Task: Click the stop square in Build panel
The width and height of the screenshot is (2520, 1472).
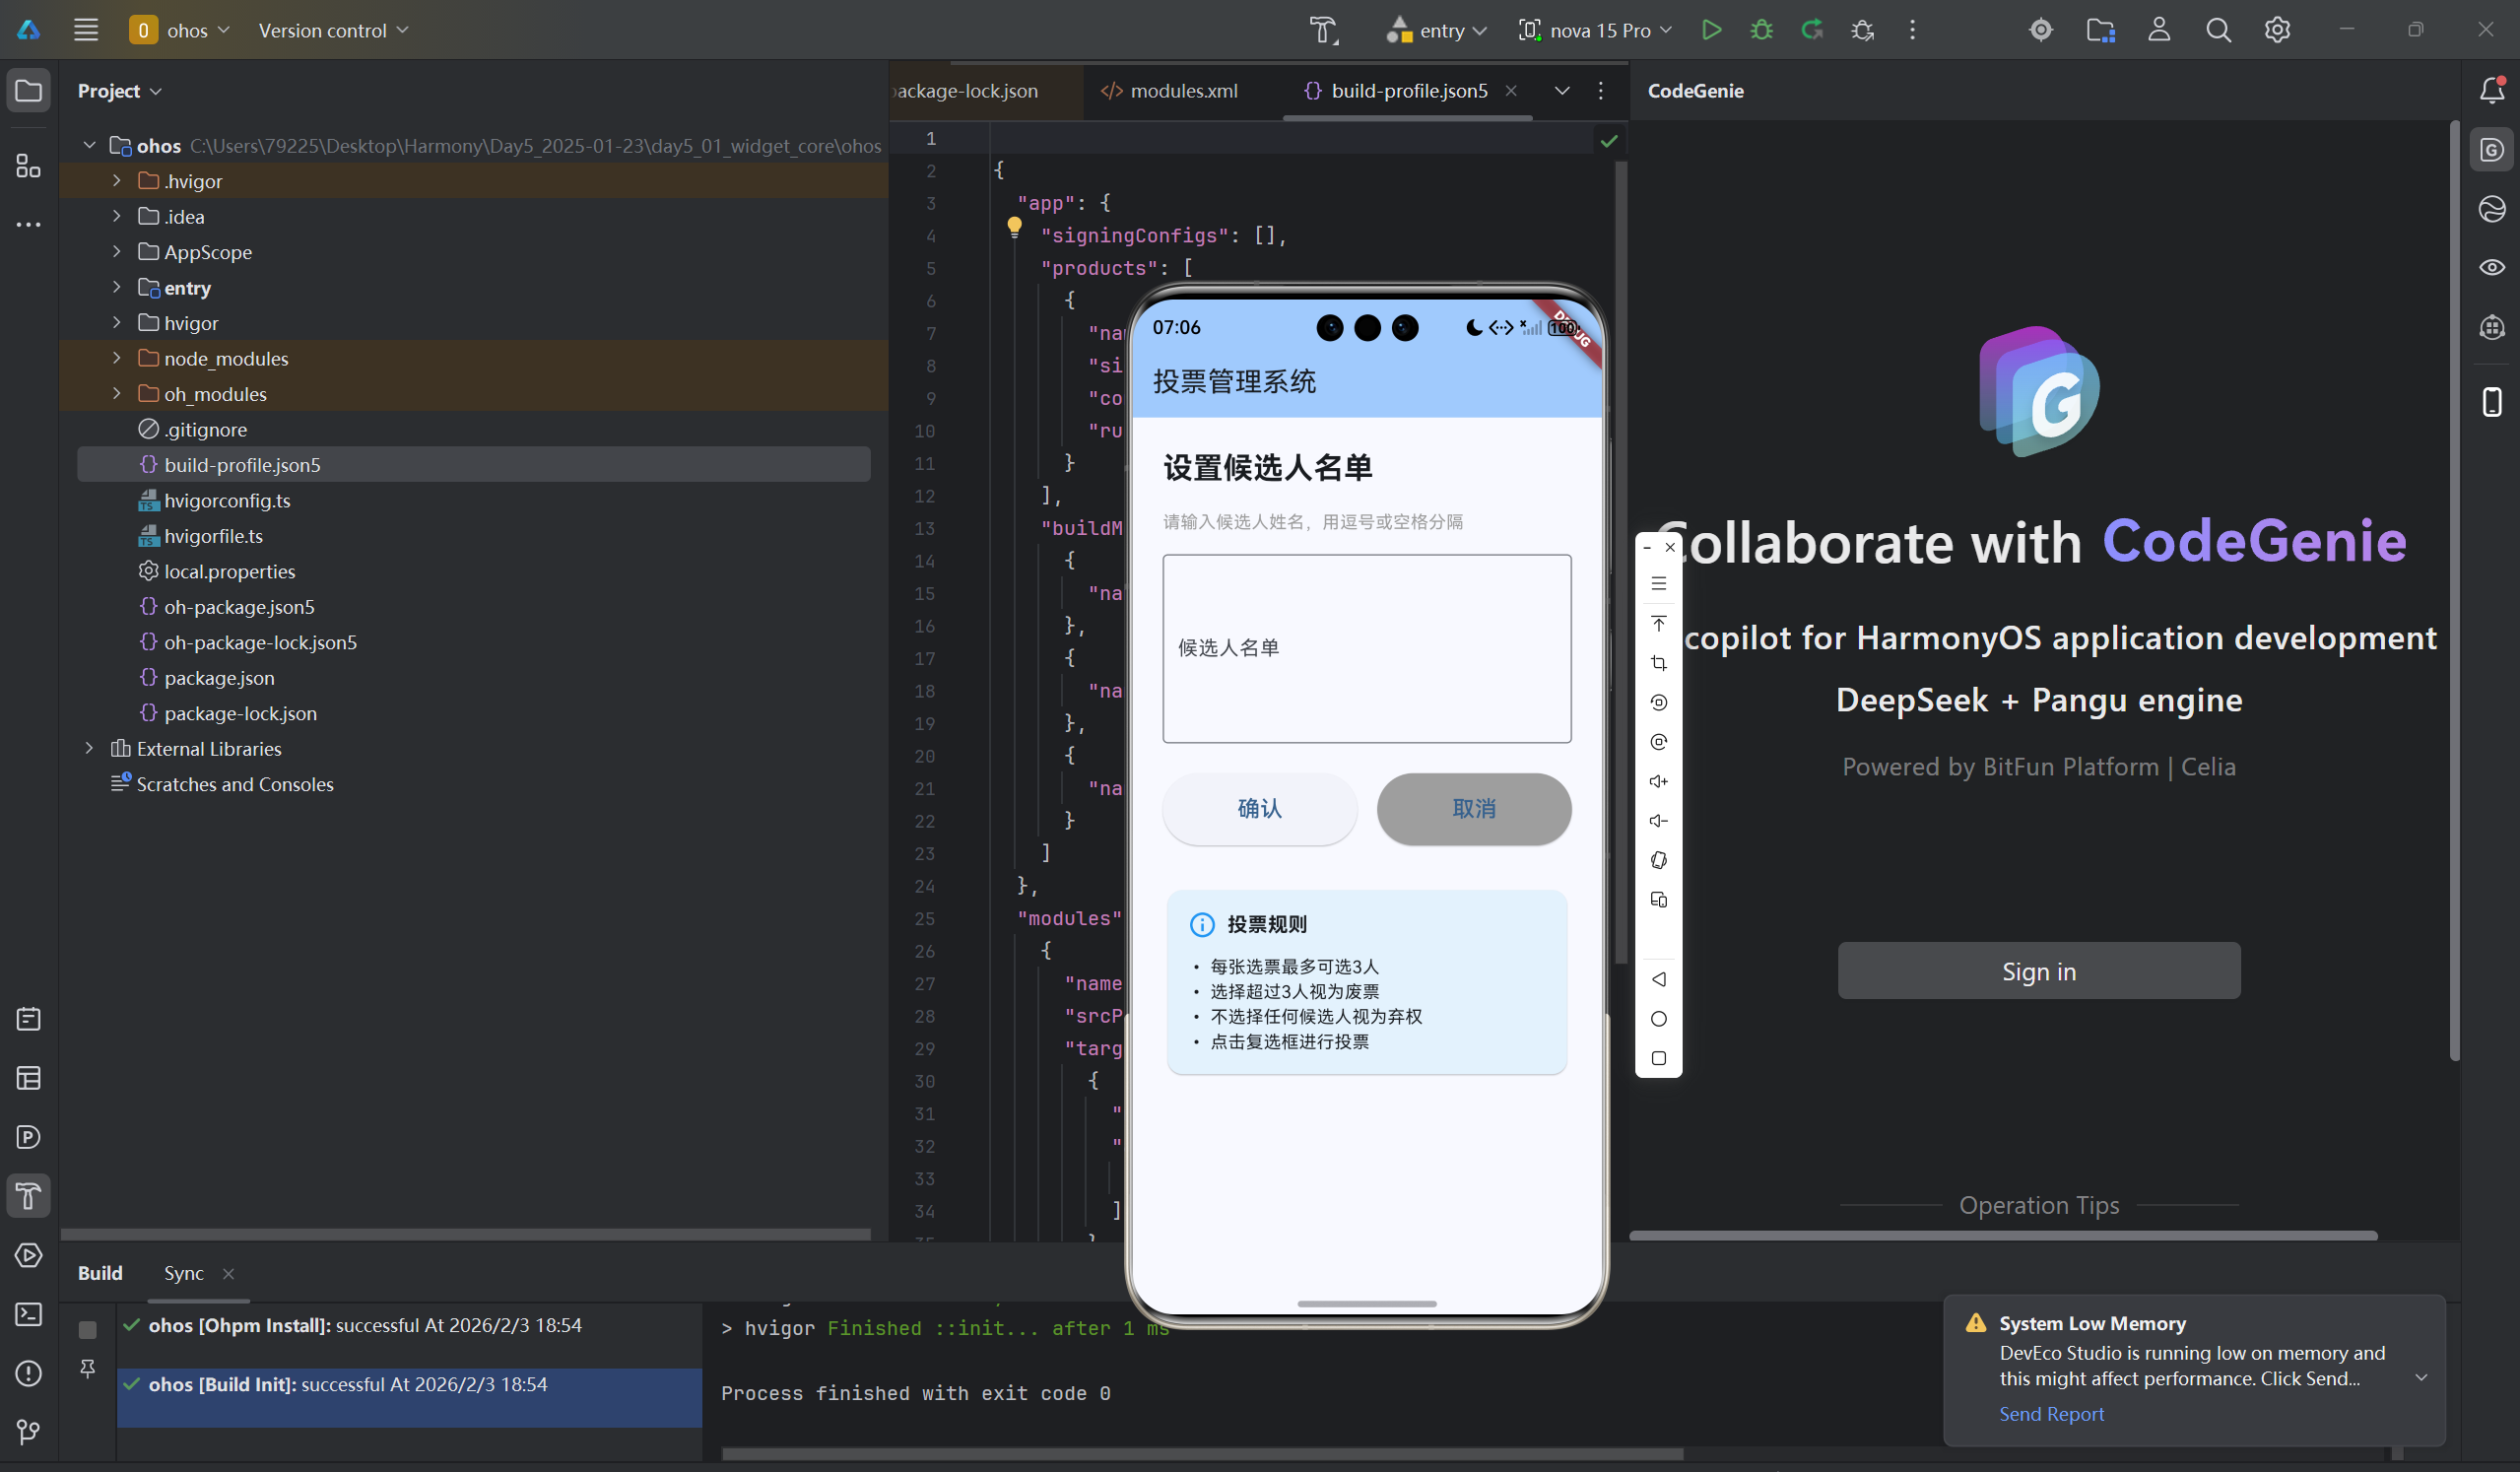Action: tap(88, 1329)
